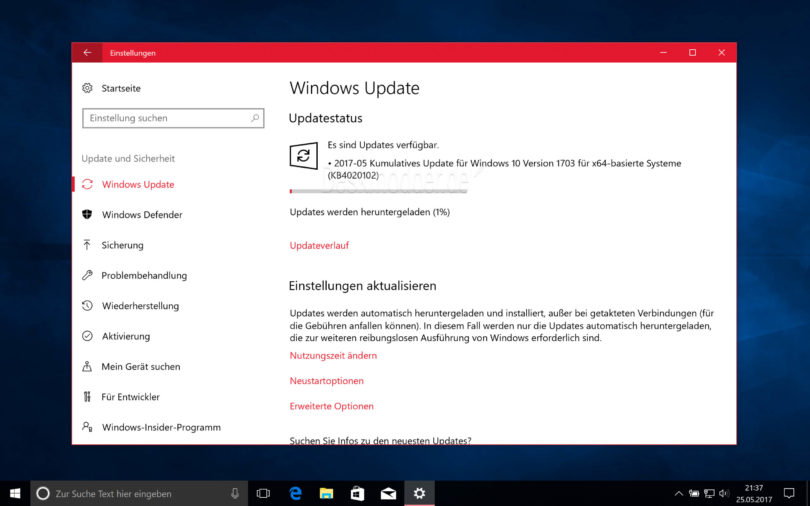Click the Settings gear taskbar icon
The image size is (810, 506).
pos(419,494)
